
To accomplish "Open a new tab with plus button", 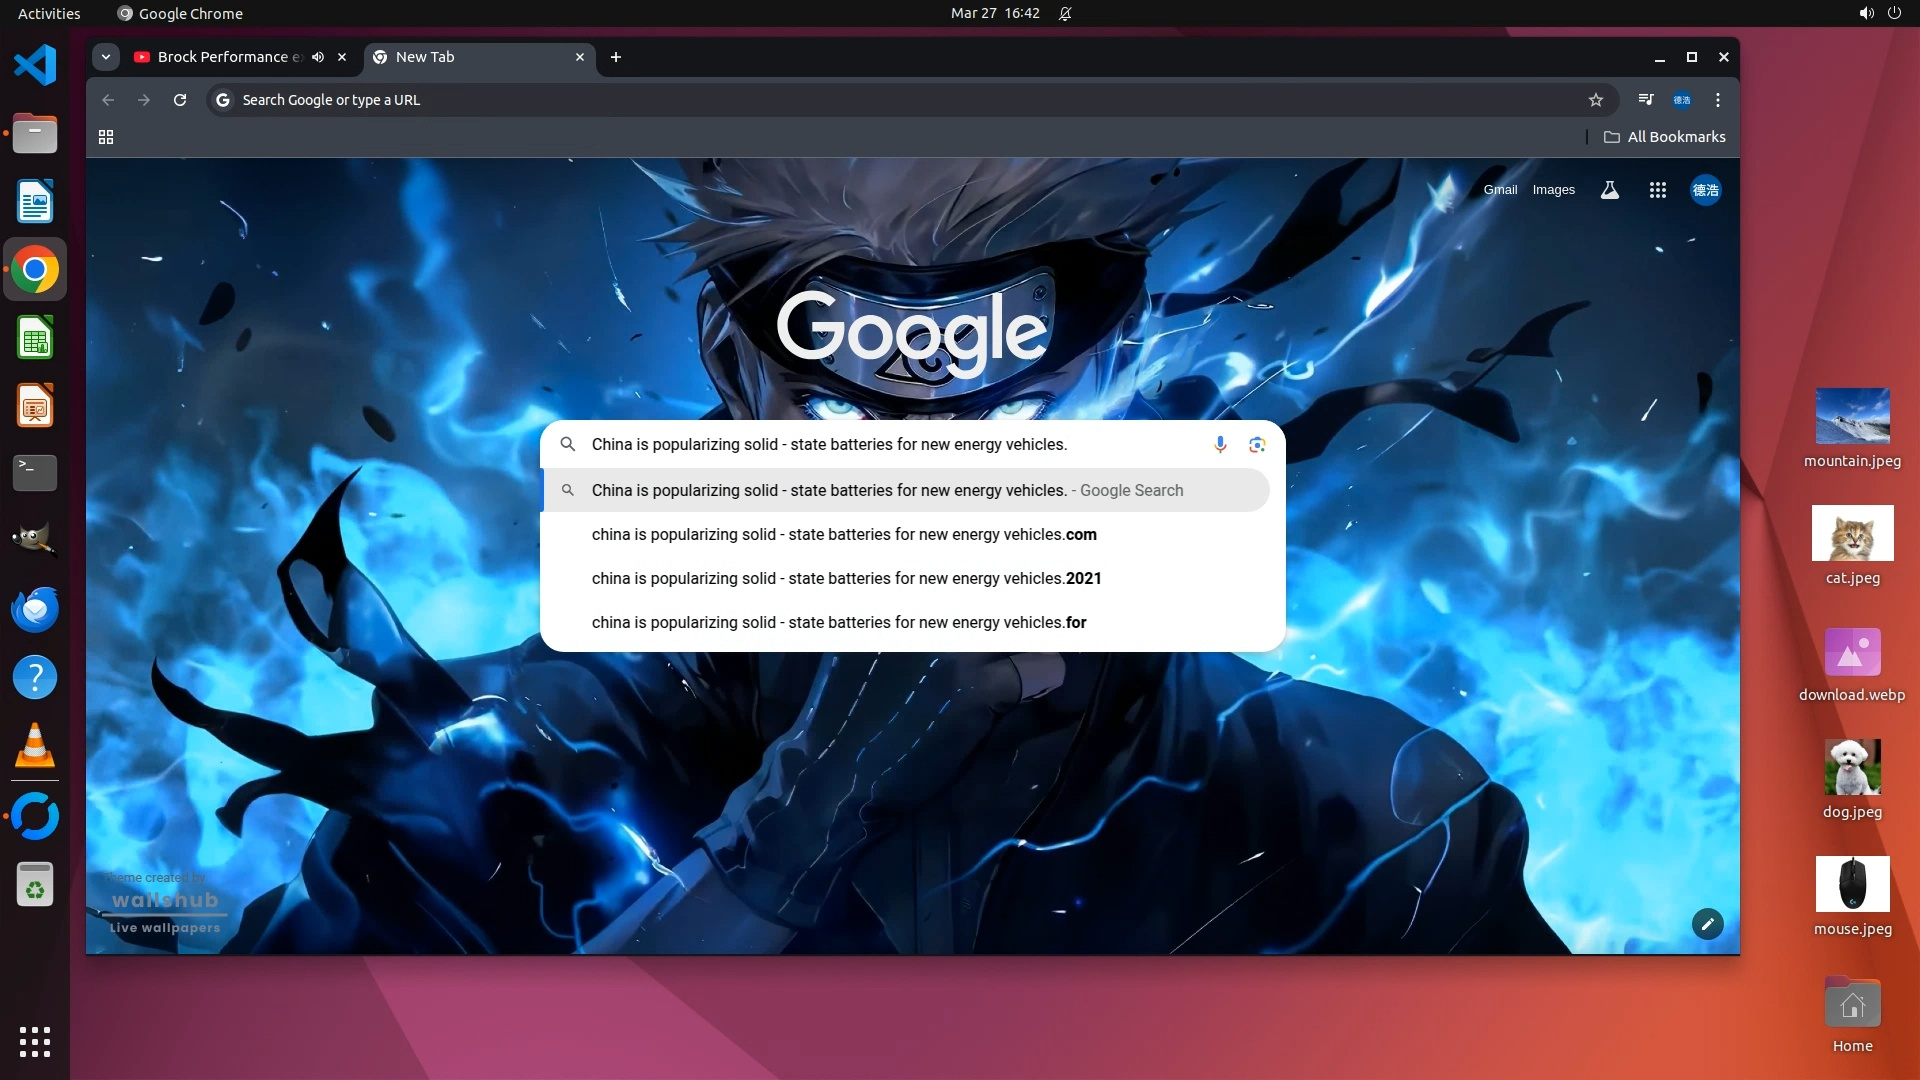I will pyautogui.click(x=616, y=57).
